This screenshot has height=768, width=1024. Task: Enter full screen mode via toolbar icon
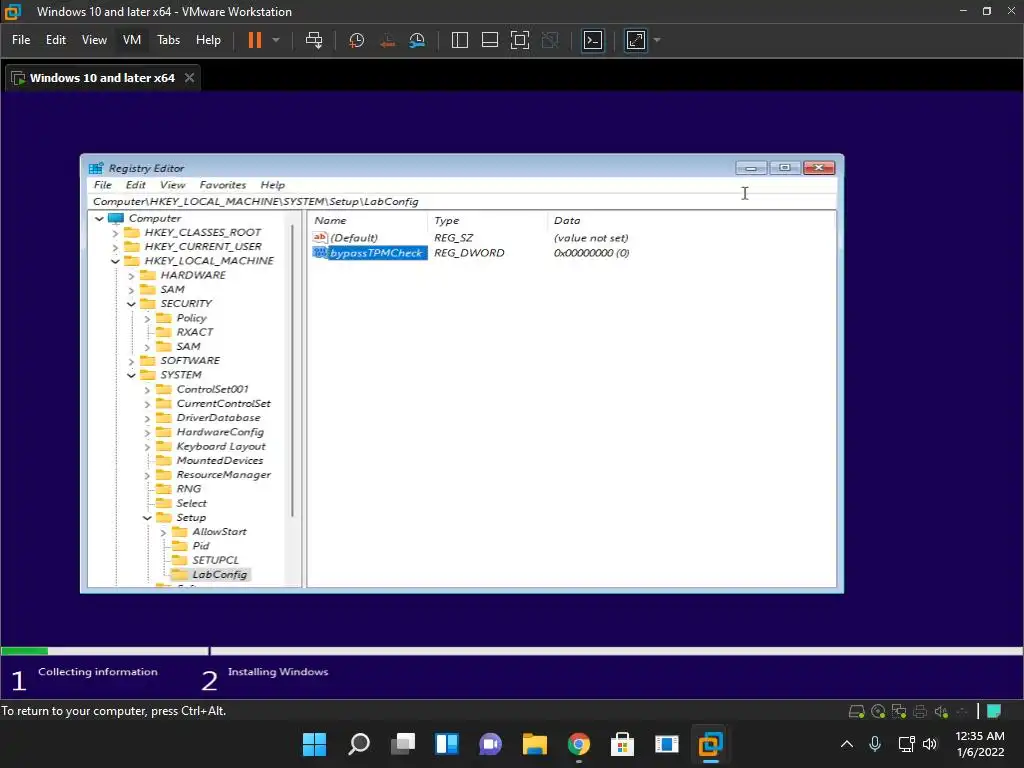(x=520, y=40)
